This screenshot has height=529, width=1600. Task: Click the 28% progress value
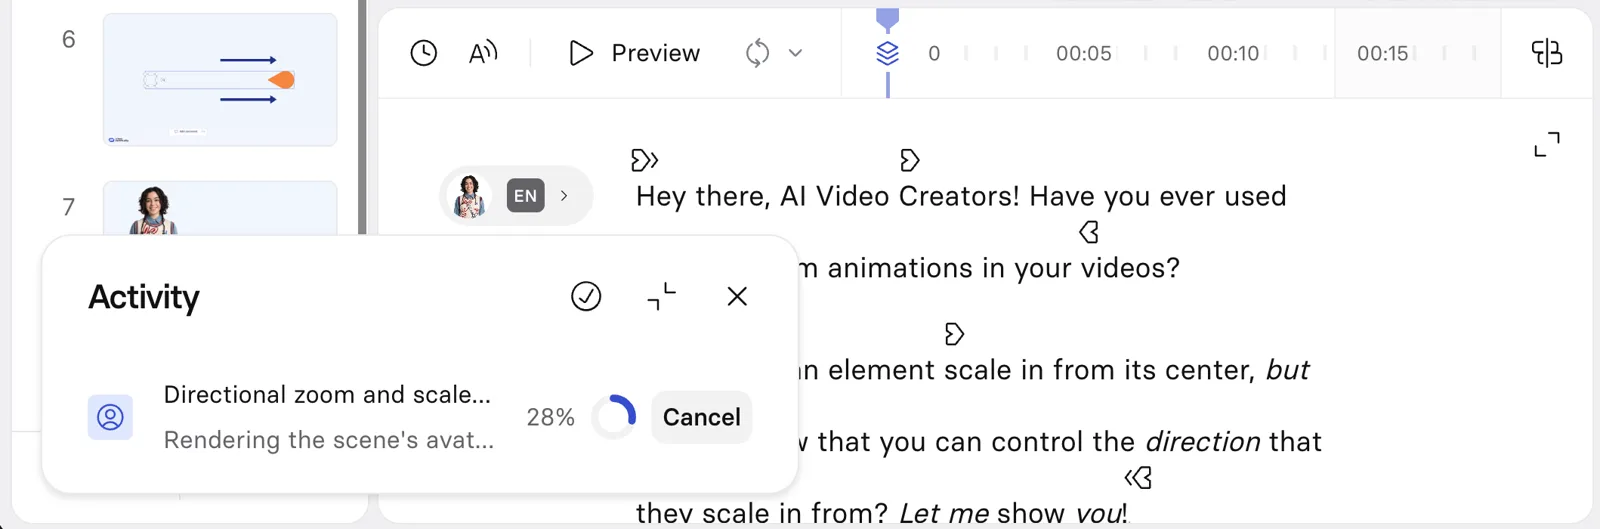550,417
